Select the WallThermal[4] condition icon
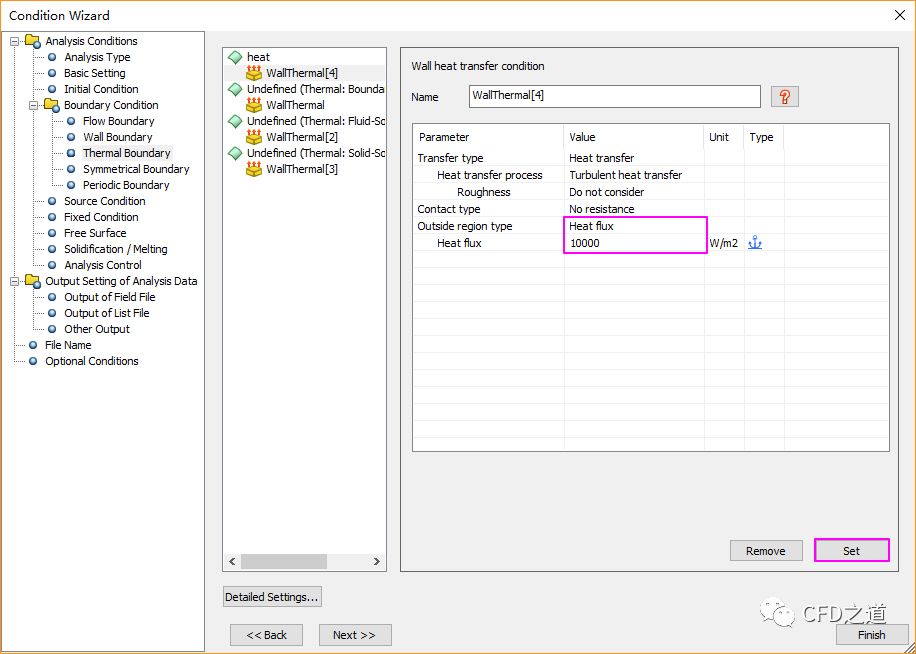 pyautogui.click(x=254, y=73)
